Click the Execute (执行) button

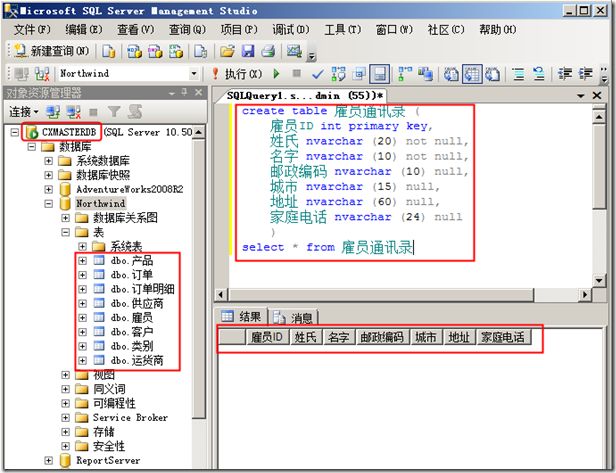pyautogui.click(x=237, y=74)
